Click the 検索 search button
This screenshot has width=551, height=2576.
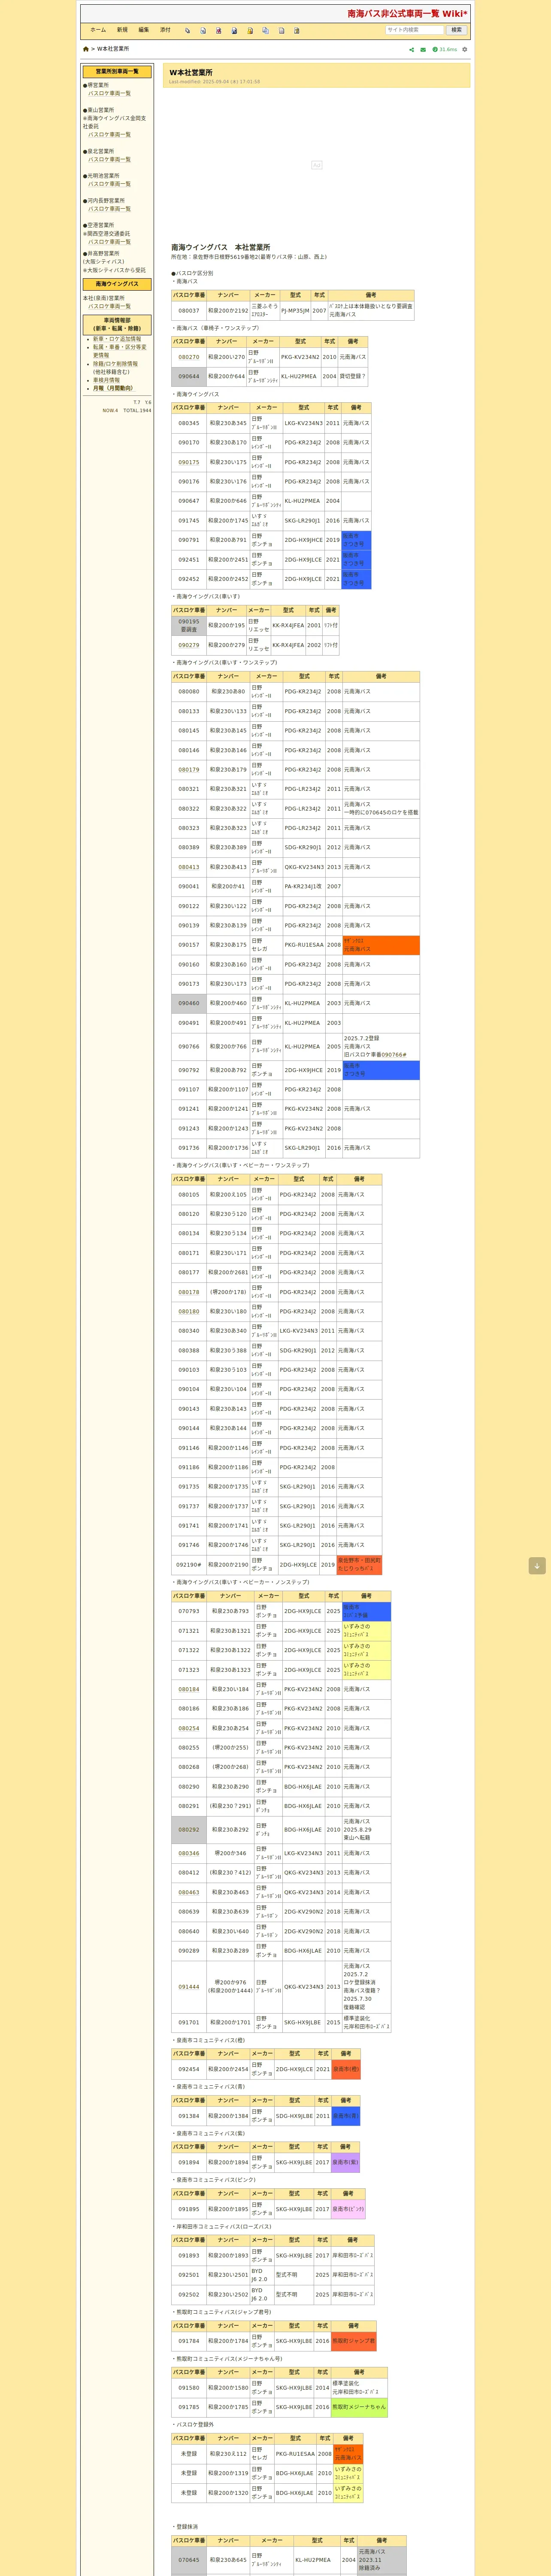(x=456, y=30)
